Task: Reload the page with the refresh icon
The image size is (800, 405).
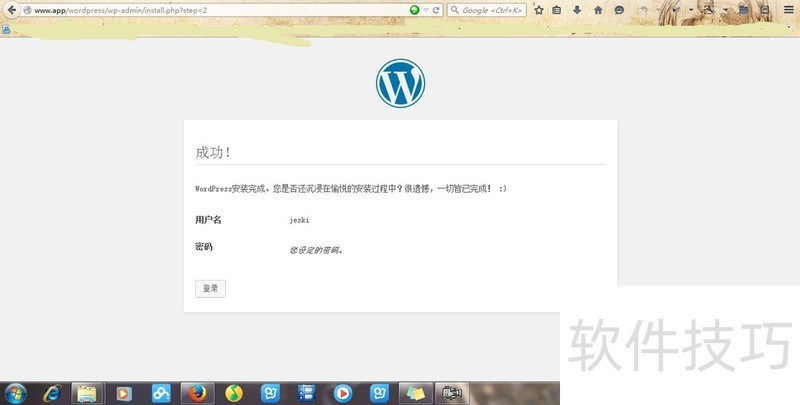Action: [x=436, y=10]
